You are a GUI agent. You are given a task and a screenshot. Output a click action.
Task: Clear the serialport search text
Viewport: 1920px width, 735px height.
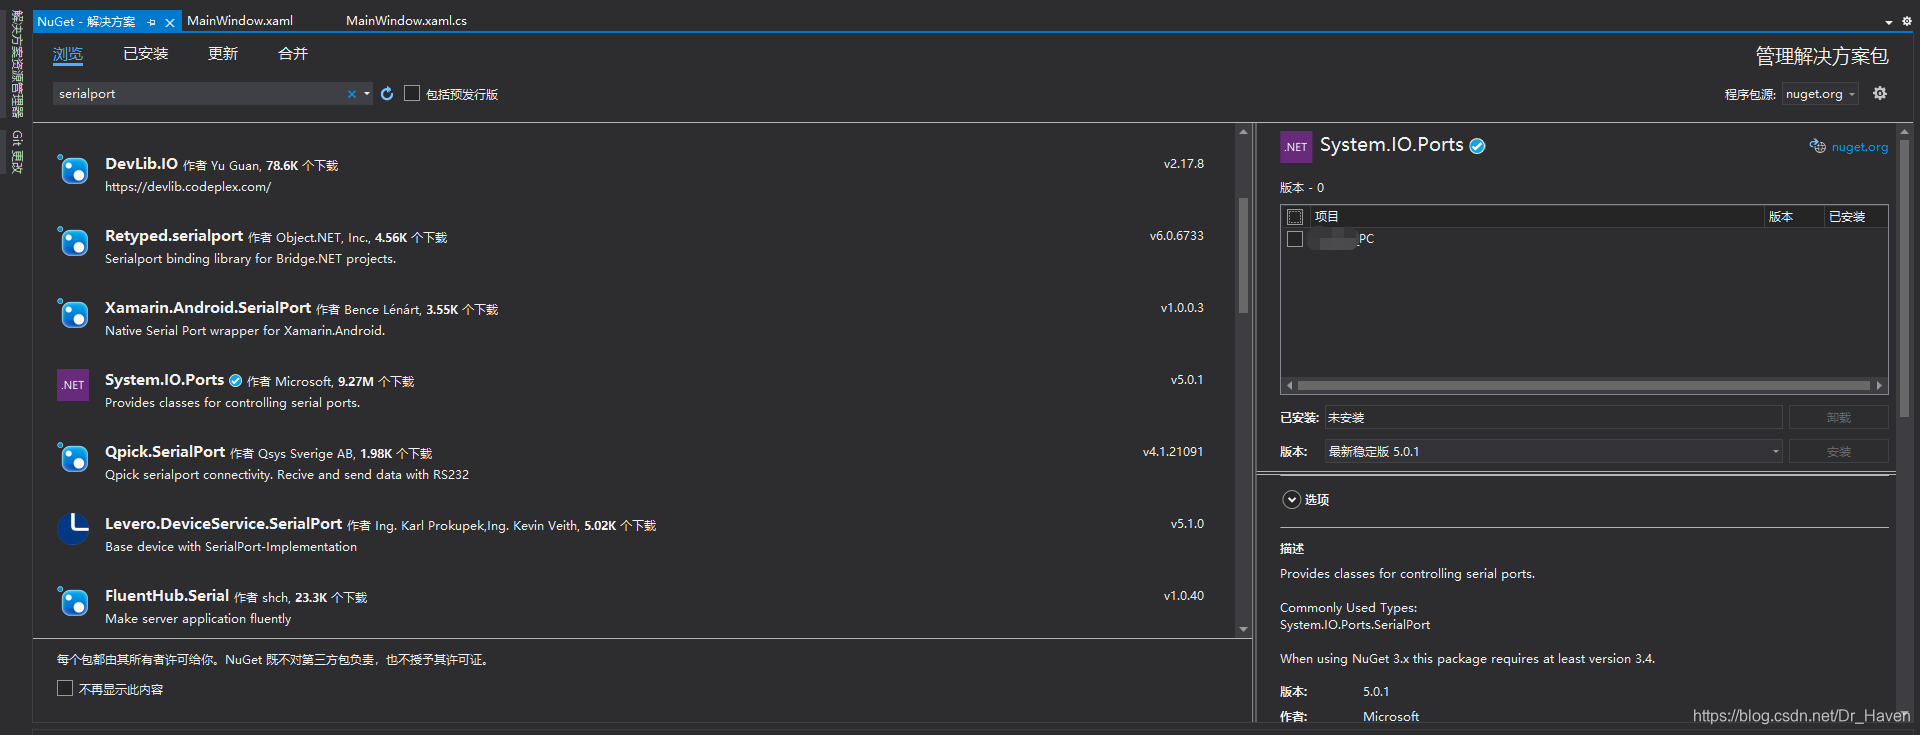pos(352,94)
